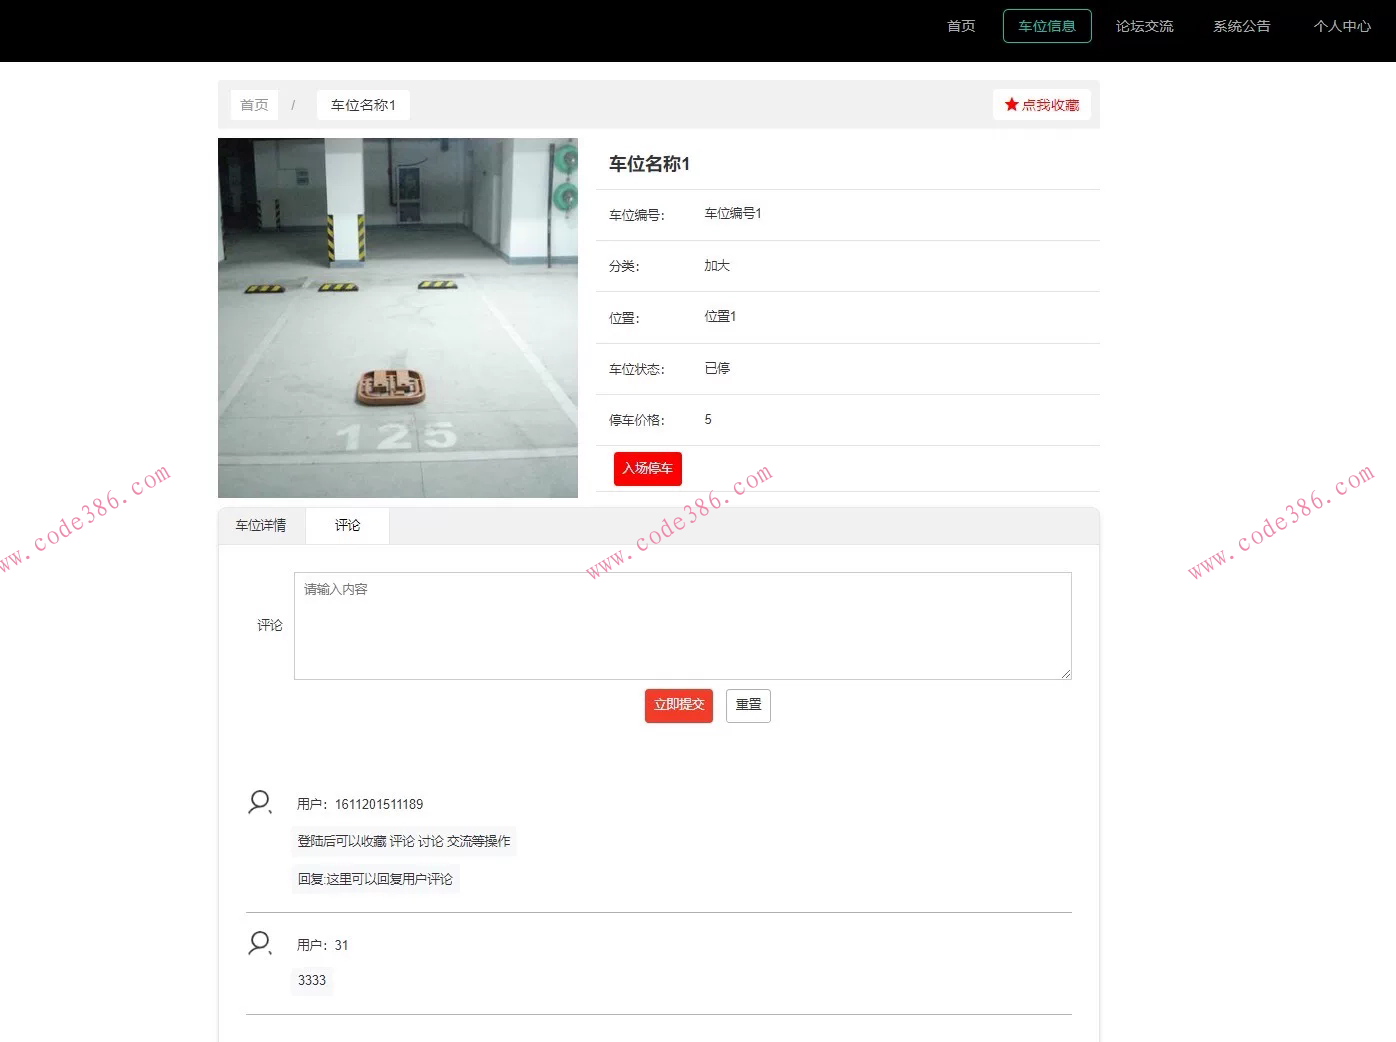1396x1042 pixels.
Task: Select the 评论 comments tab
Action: point(347,525)
